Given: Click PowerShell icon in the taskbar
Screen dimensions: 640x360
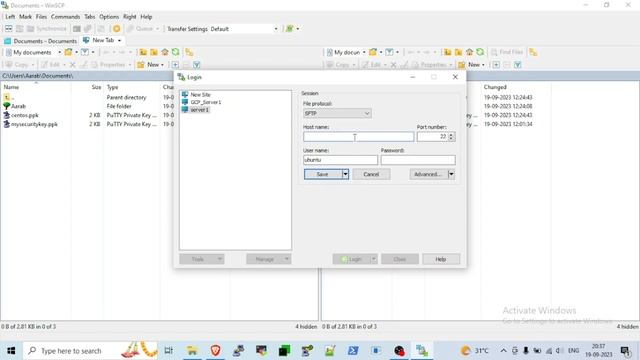Looking at the screenshot, I should click(x=353, y=350).
